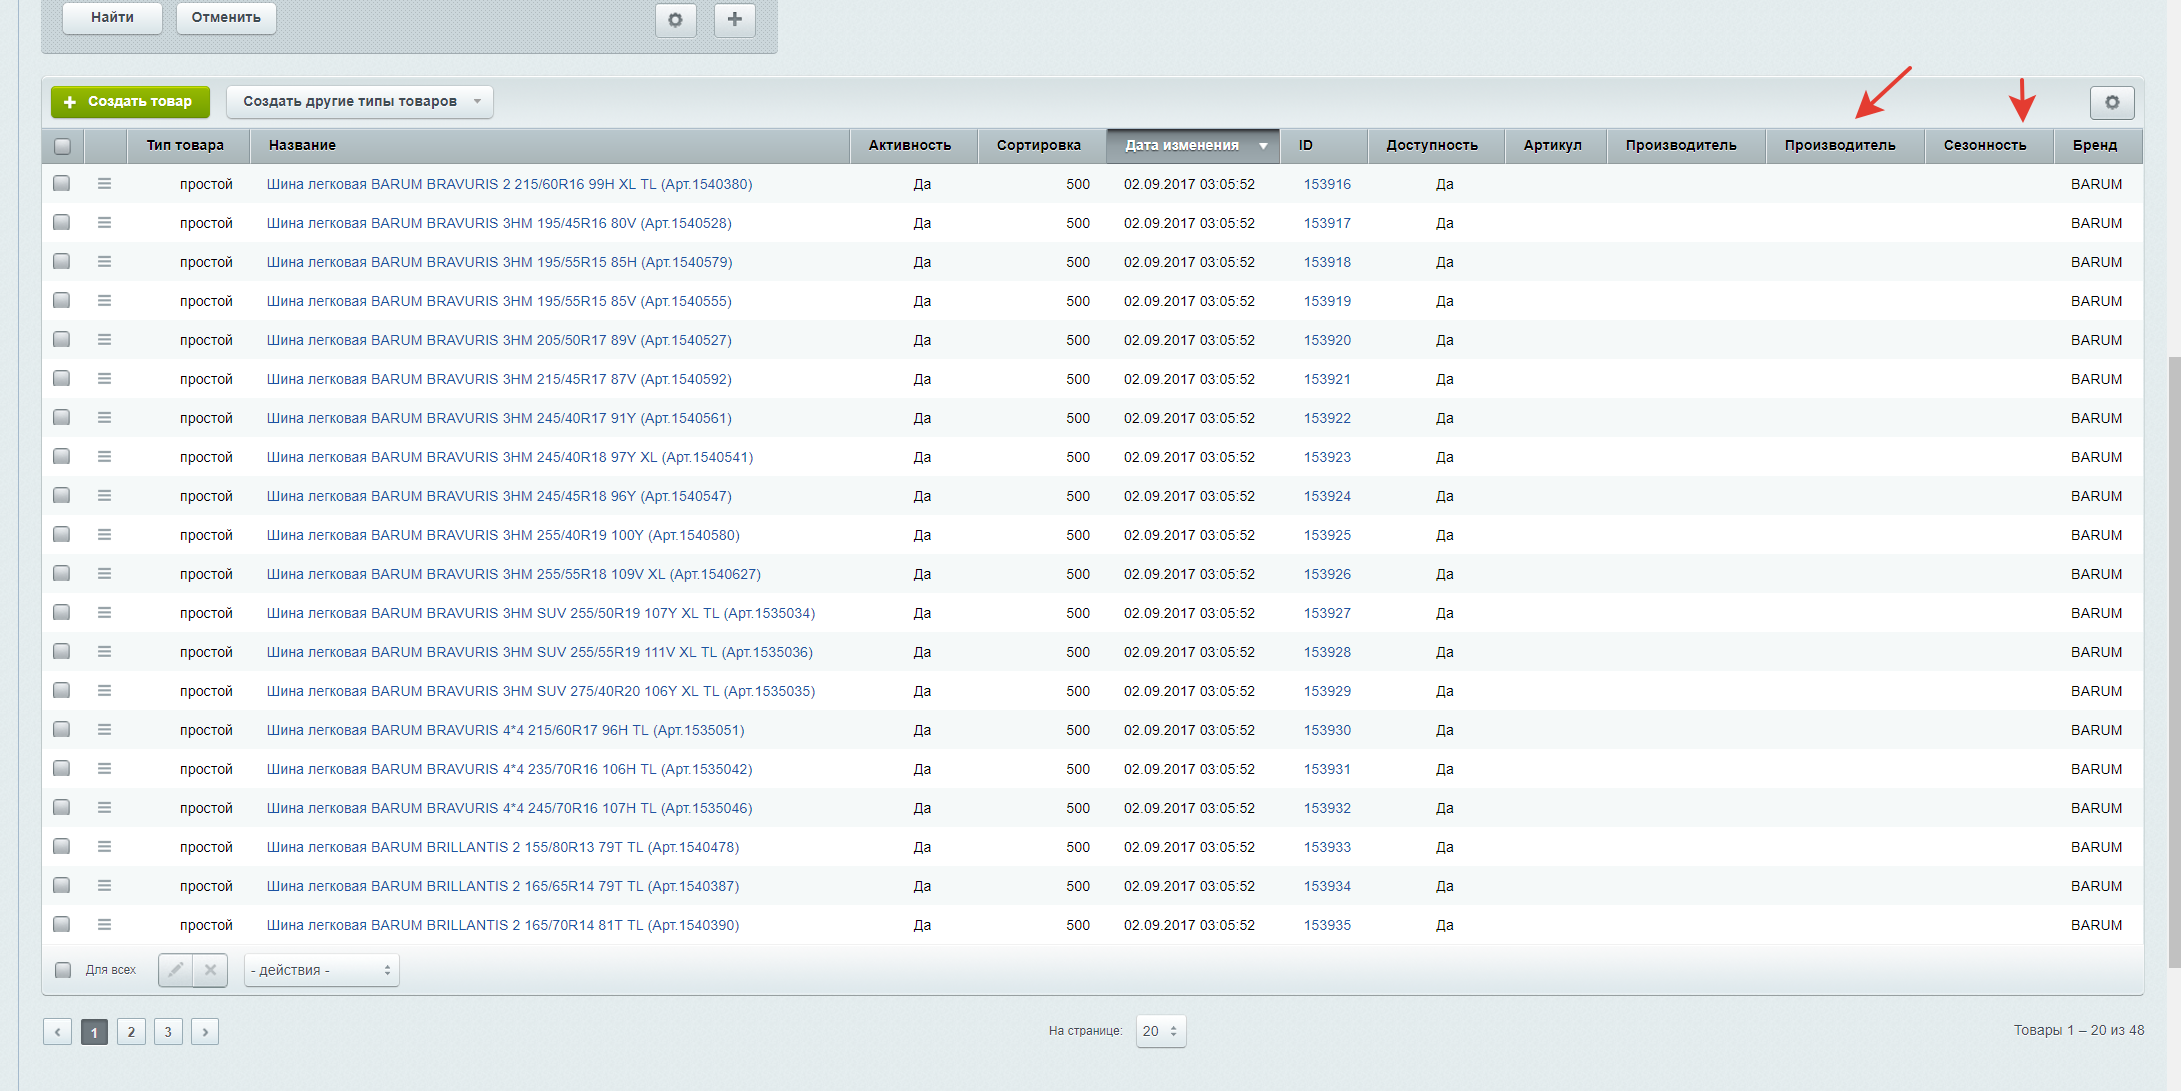Go to previous page arrow

click(x=57, y=1032)
